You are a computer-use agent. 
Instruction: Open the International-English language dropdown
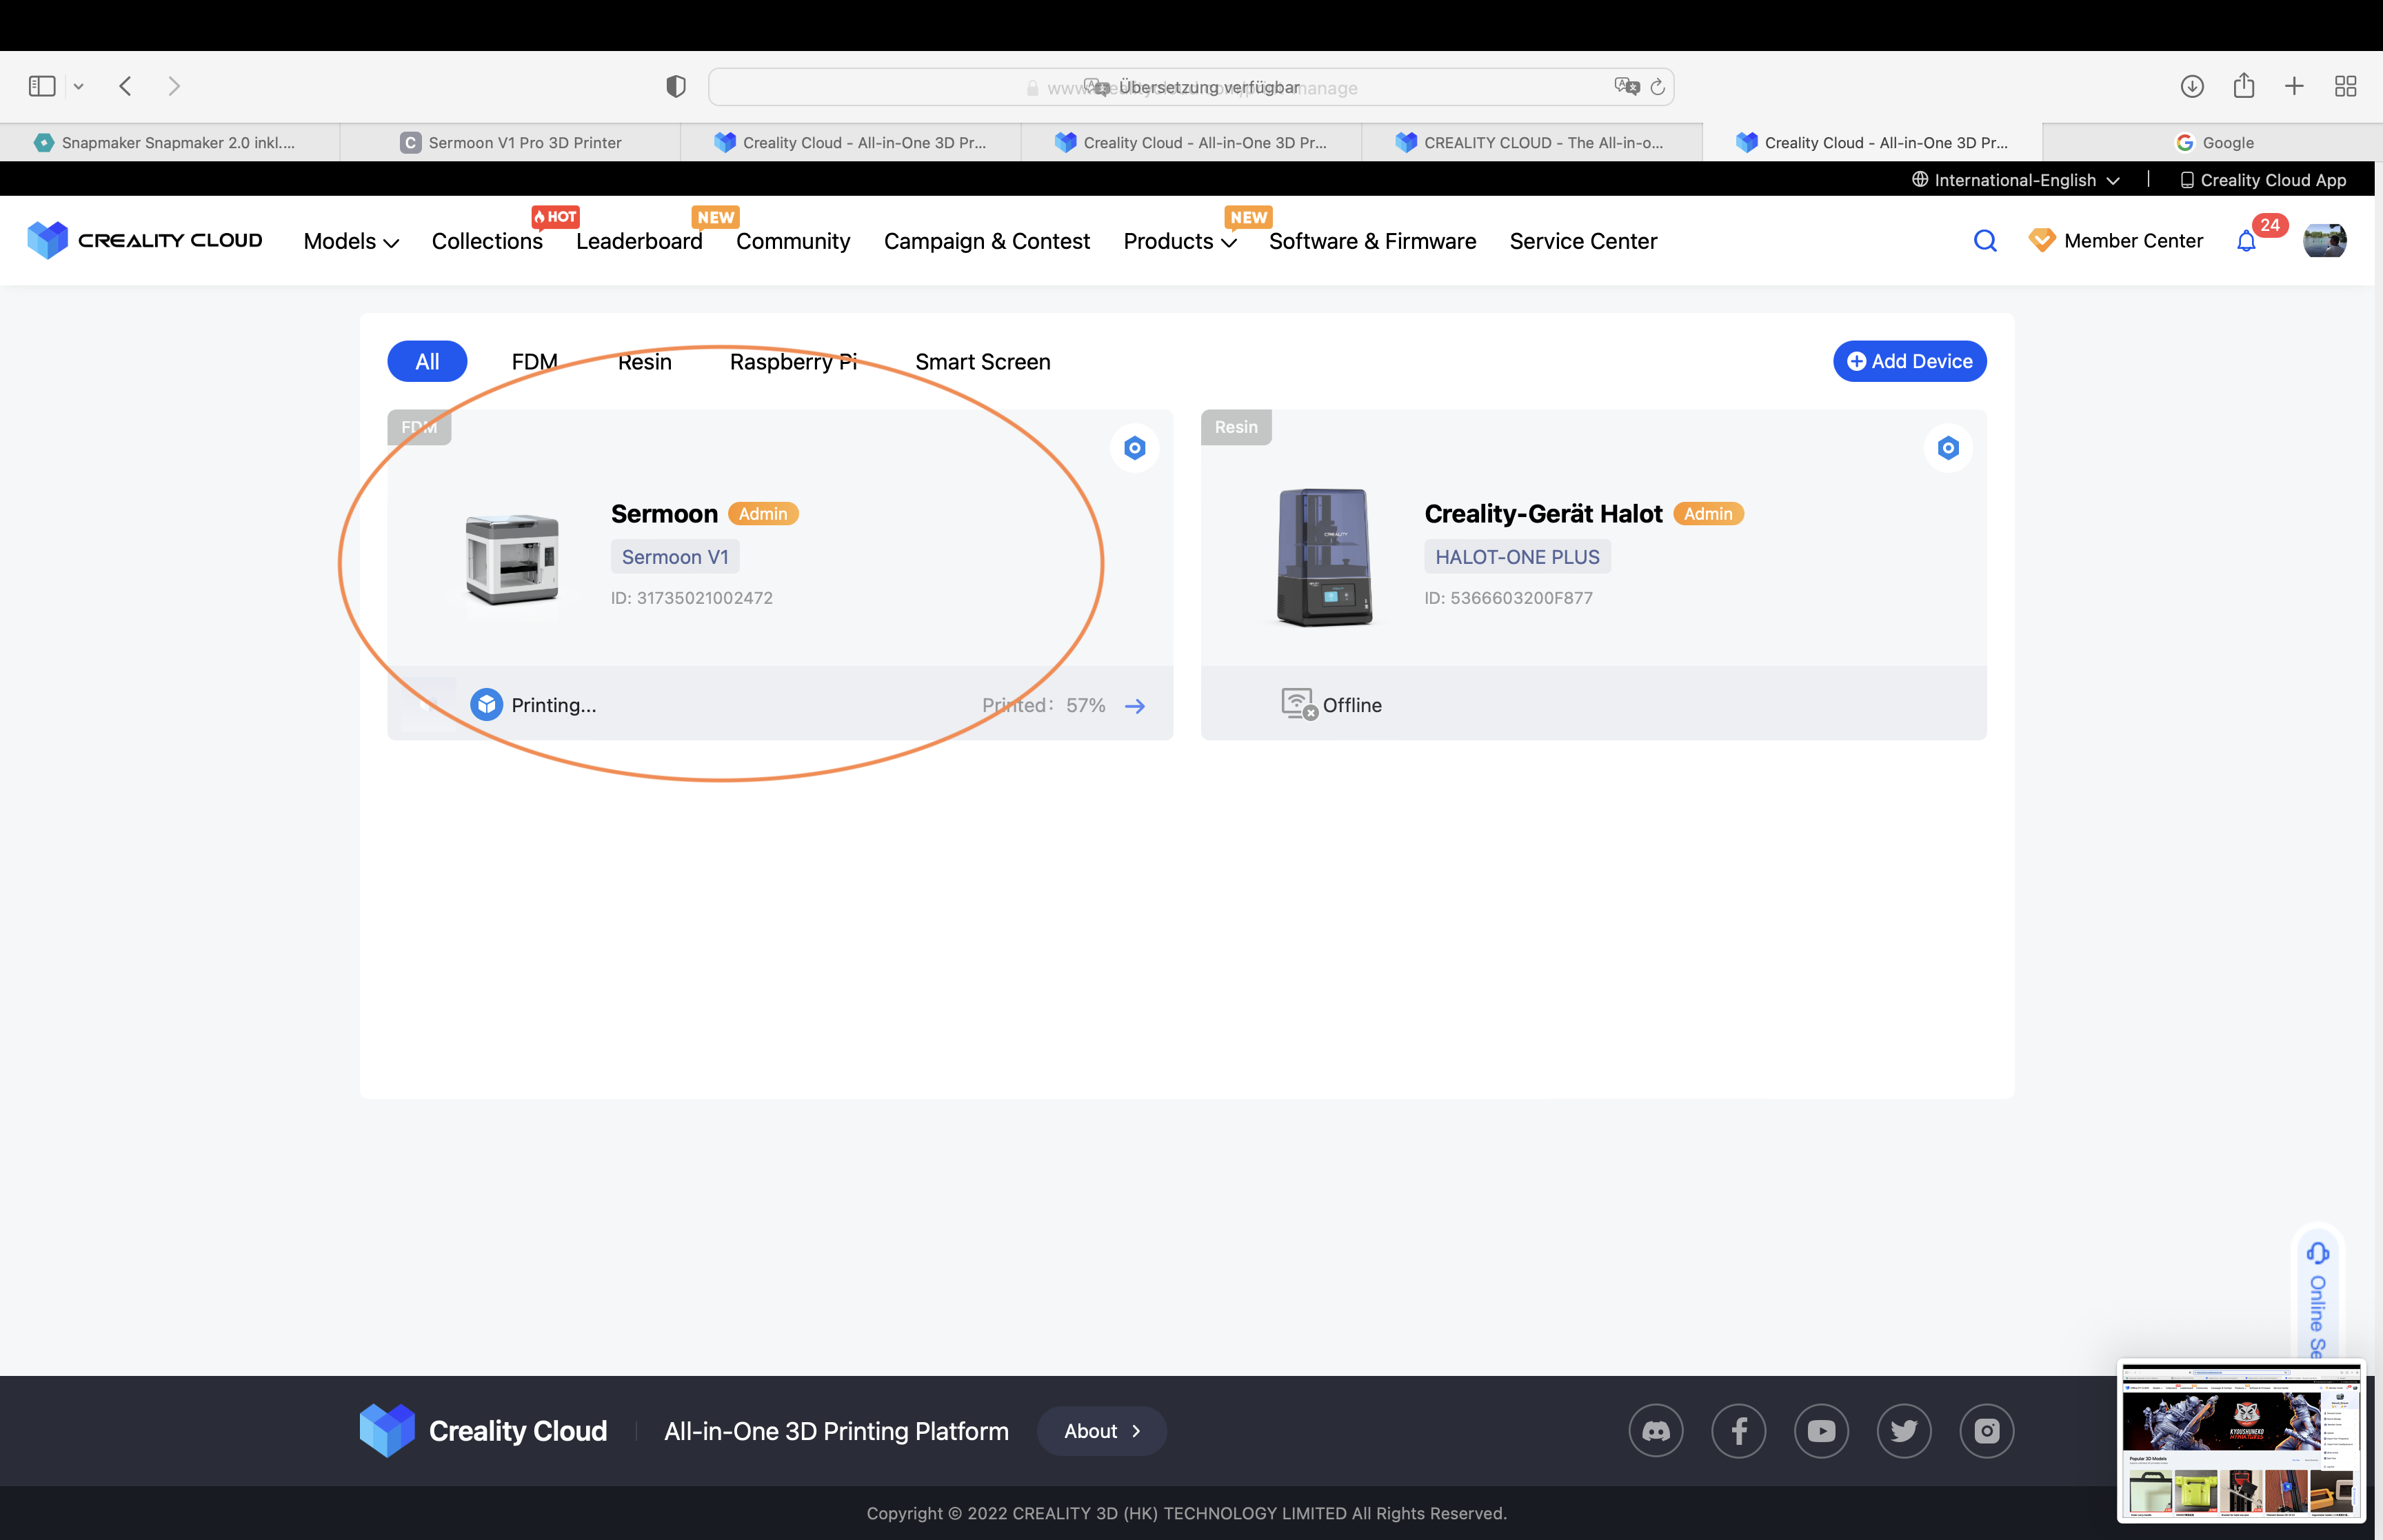(x=2015, y=180)
